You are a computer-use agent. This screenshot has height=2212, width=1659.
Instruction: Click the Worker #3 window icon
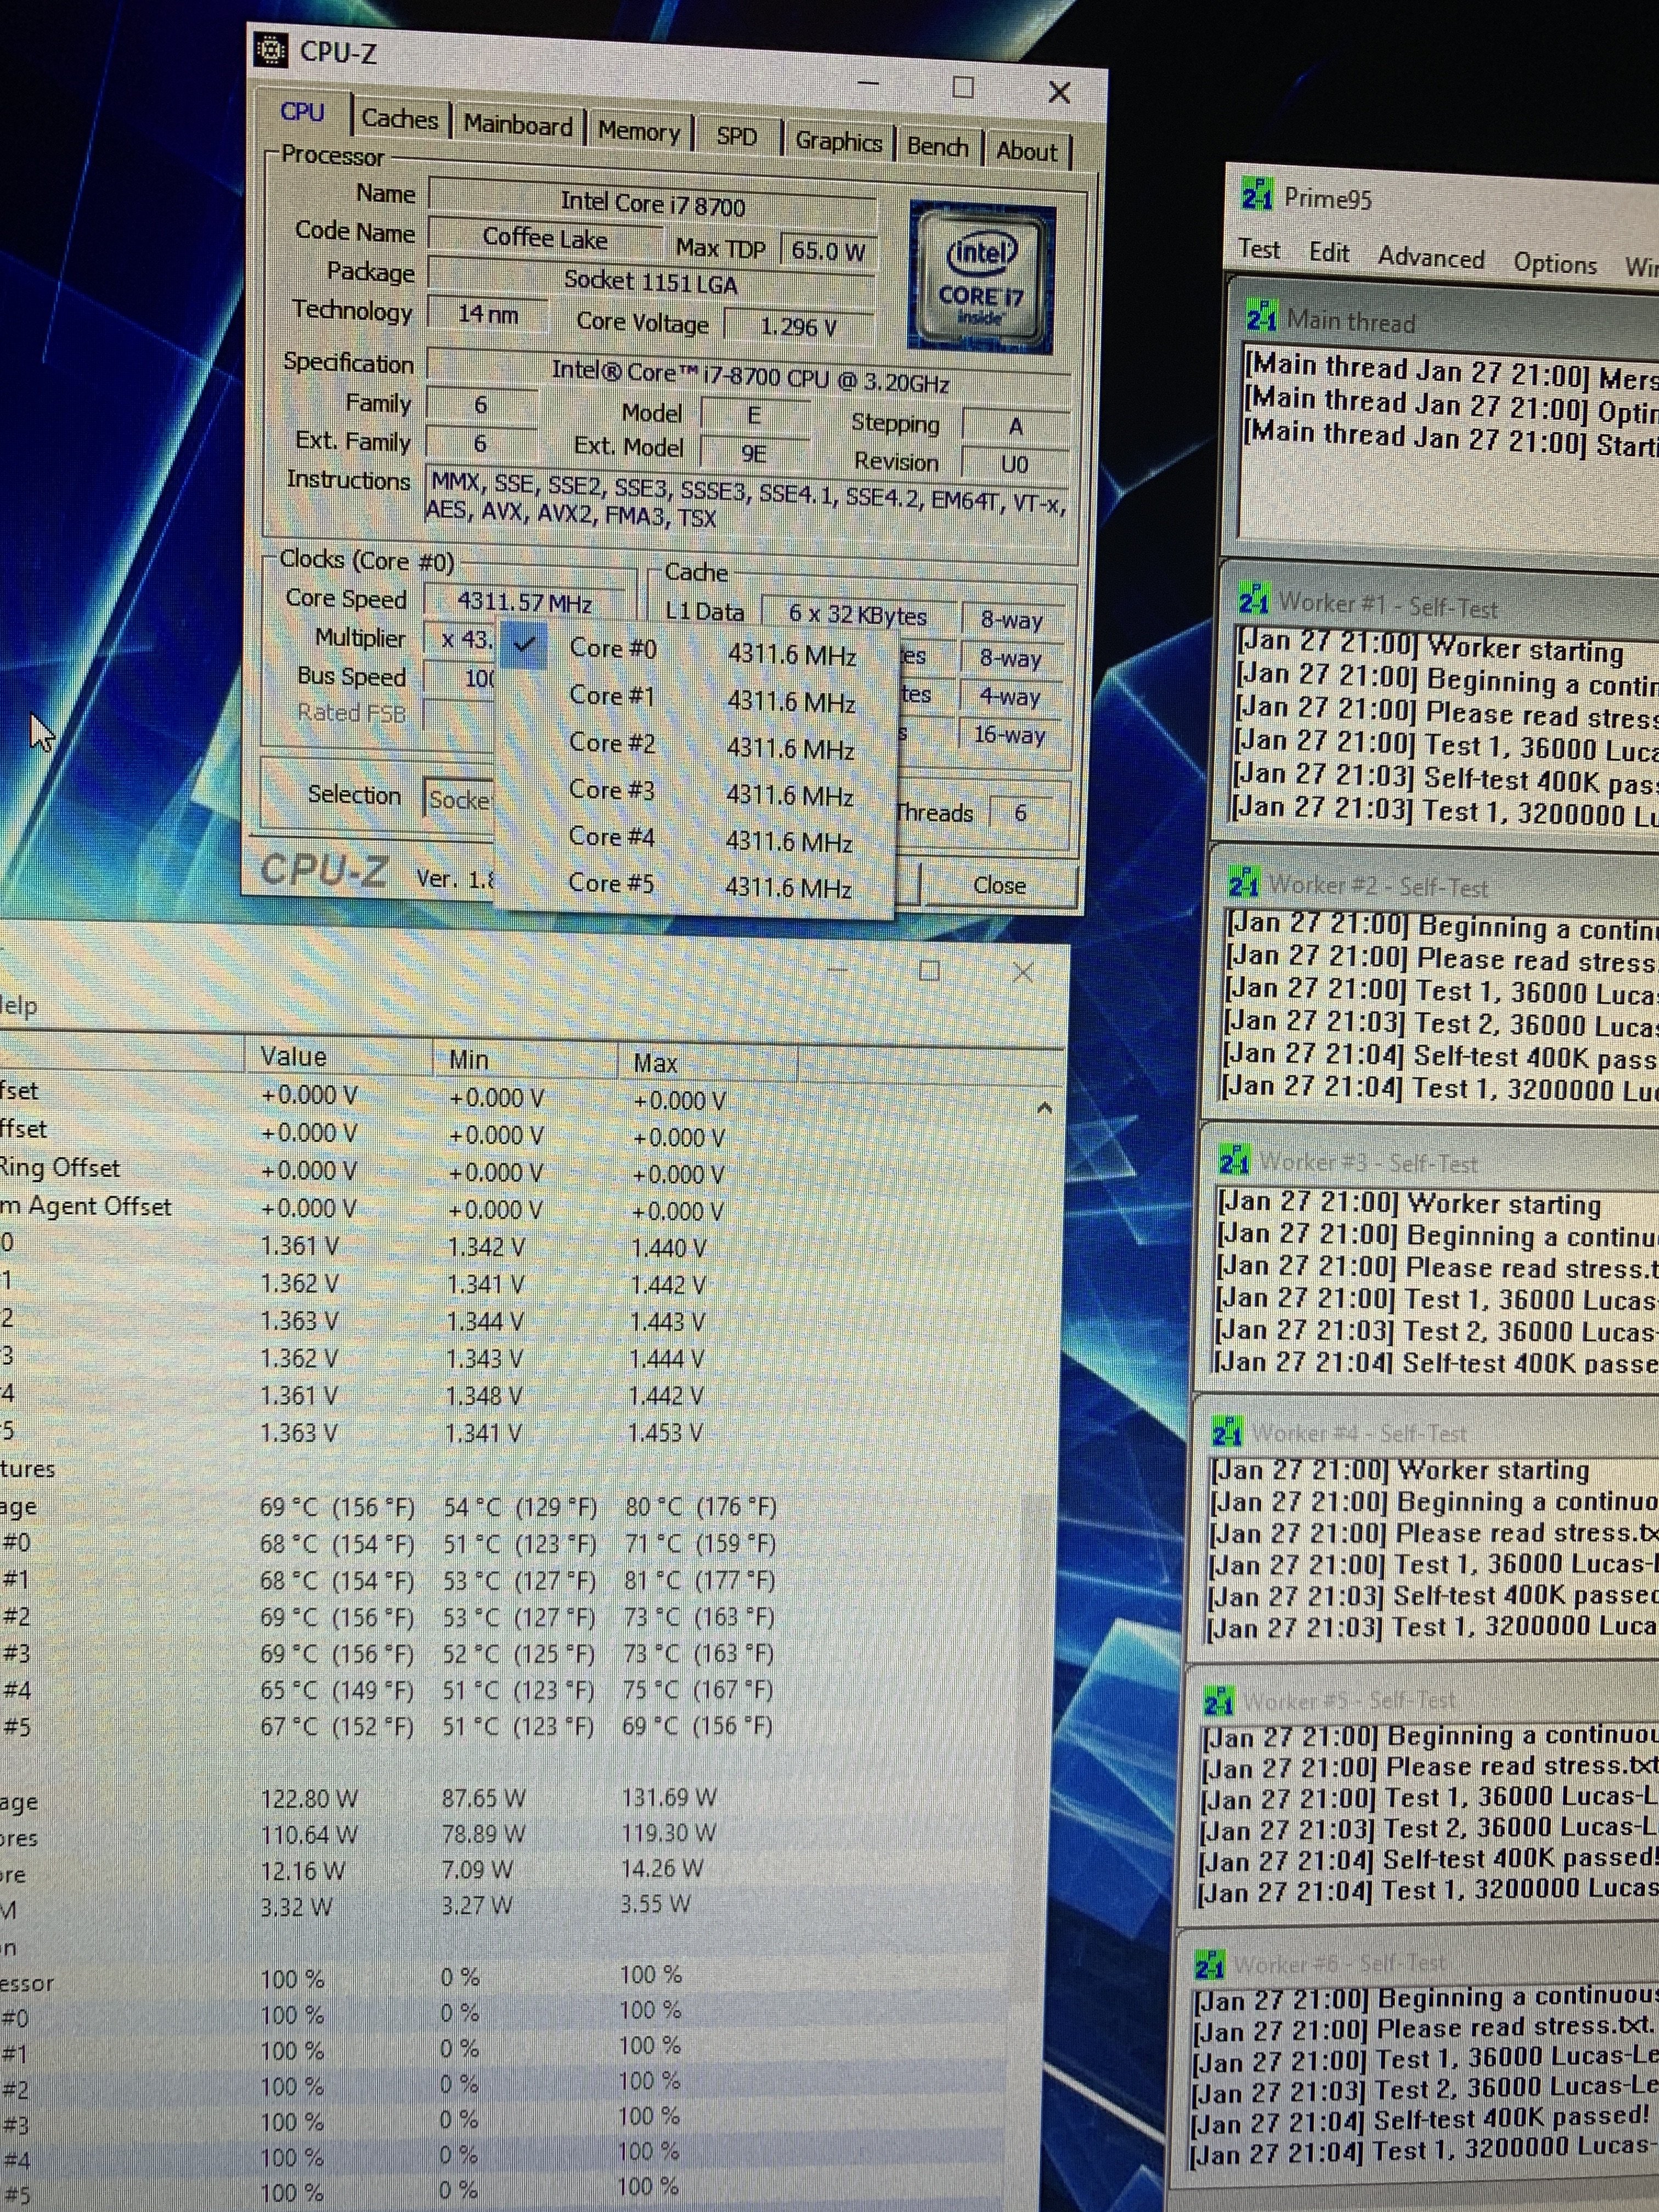[x=1234, y=1159]
